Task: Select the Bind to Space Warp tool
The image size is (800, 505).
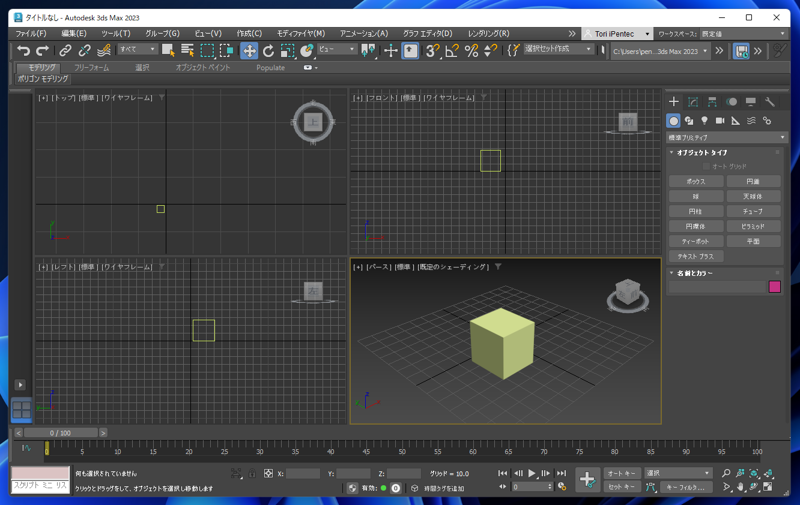Action: click(104, 50)
